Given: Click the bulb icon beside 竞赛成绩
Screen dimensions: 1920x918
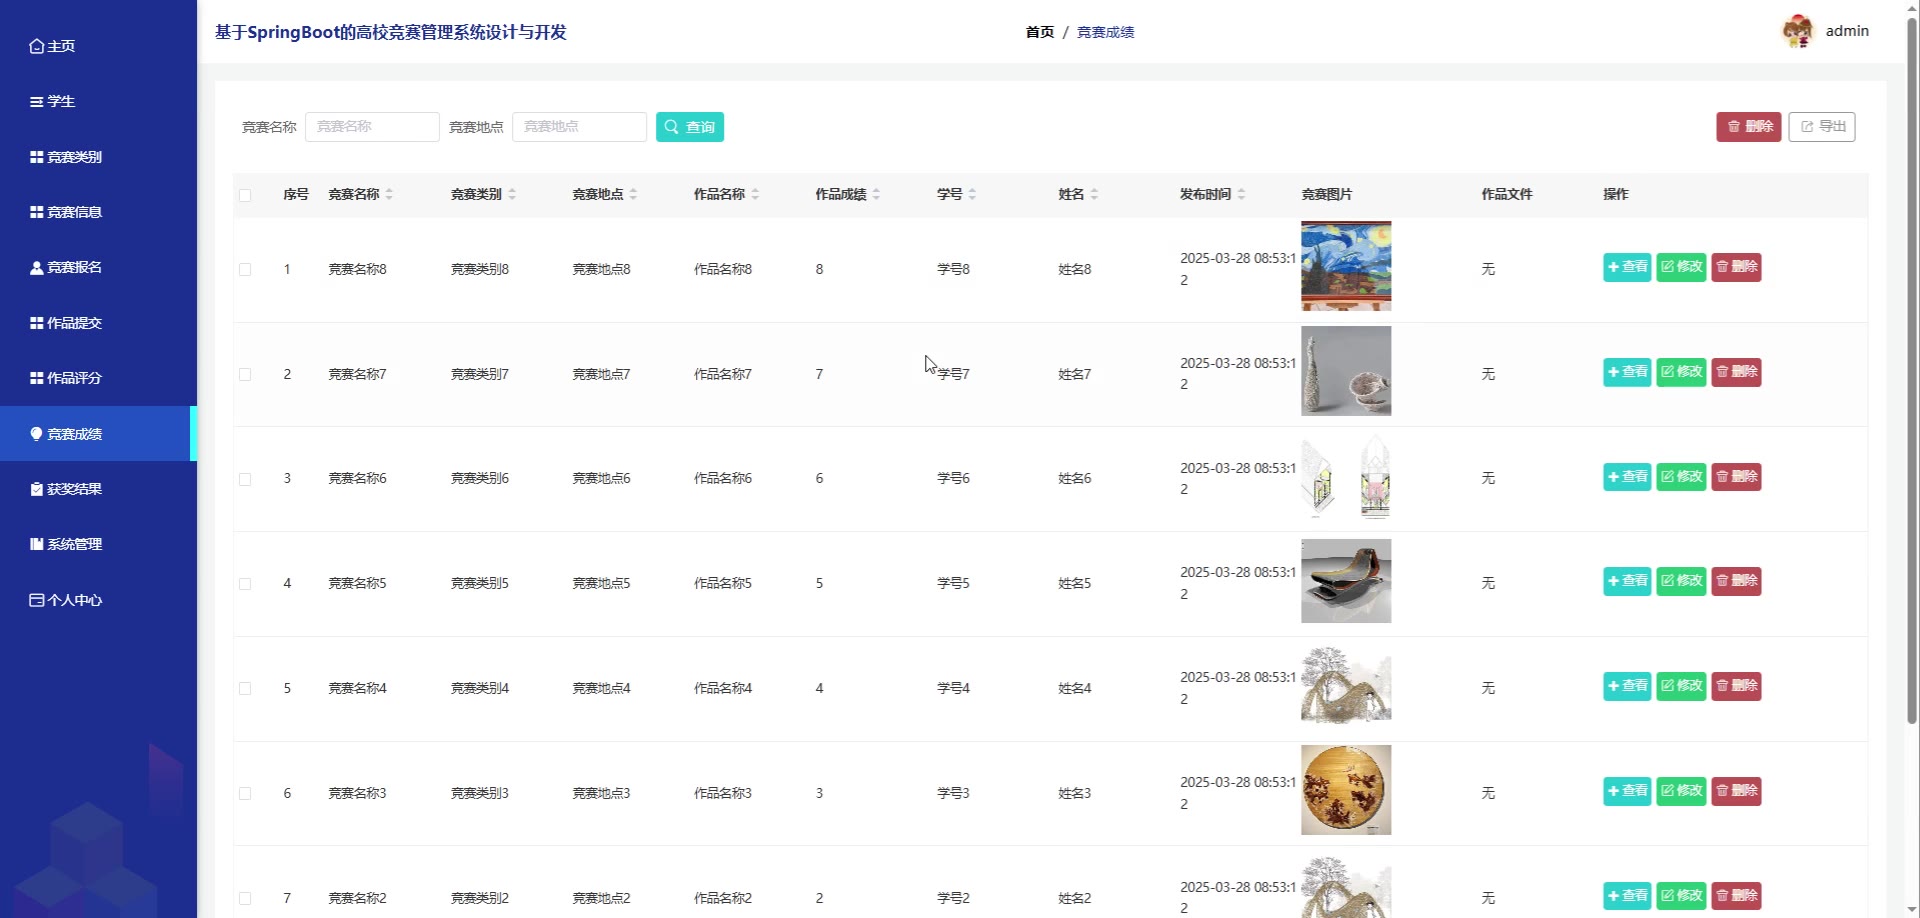Looking at the screenshot, I should [x=37, y=434].
